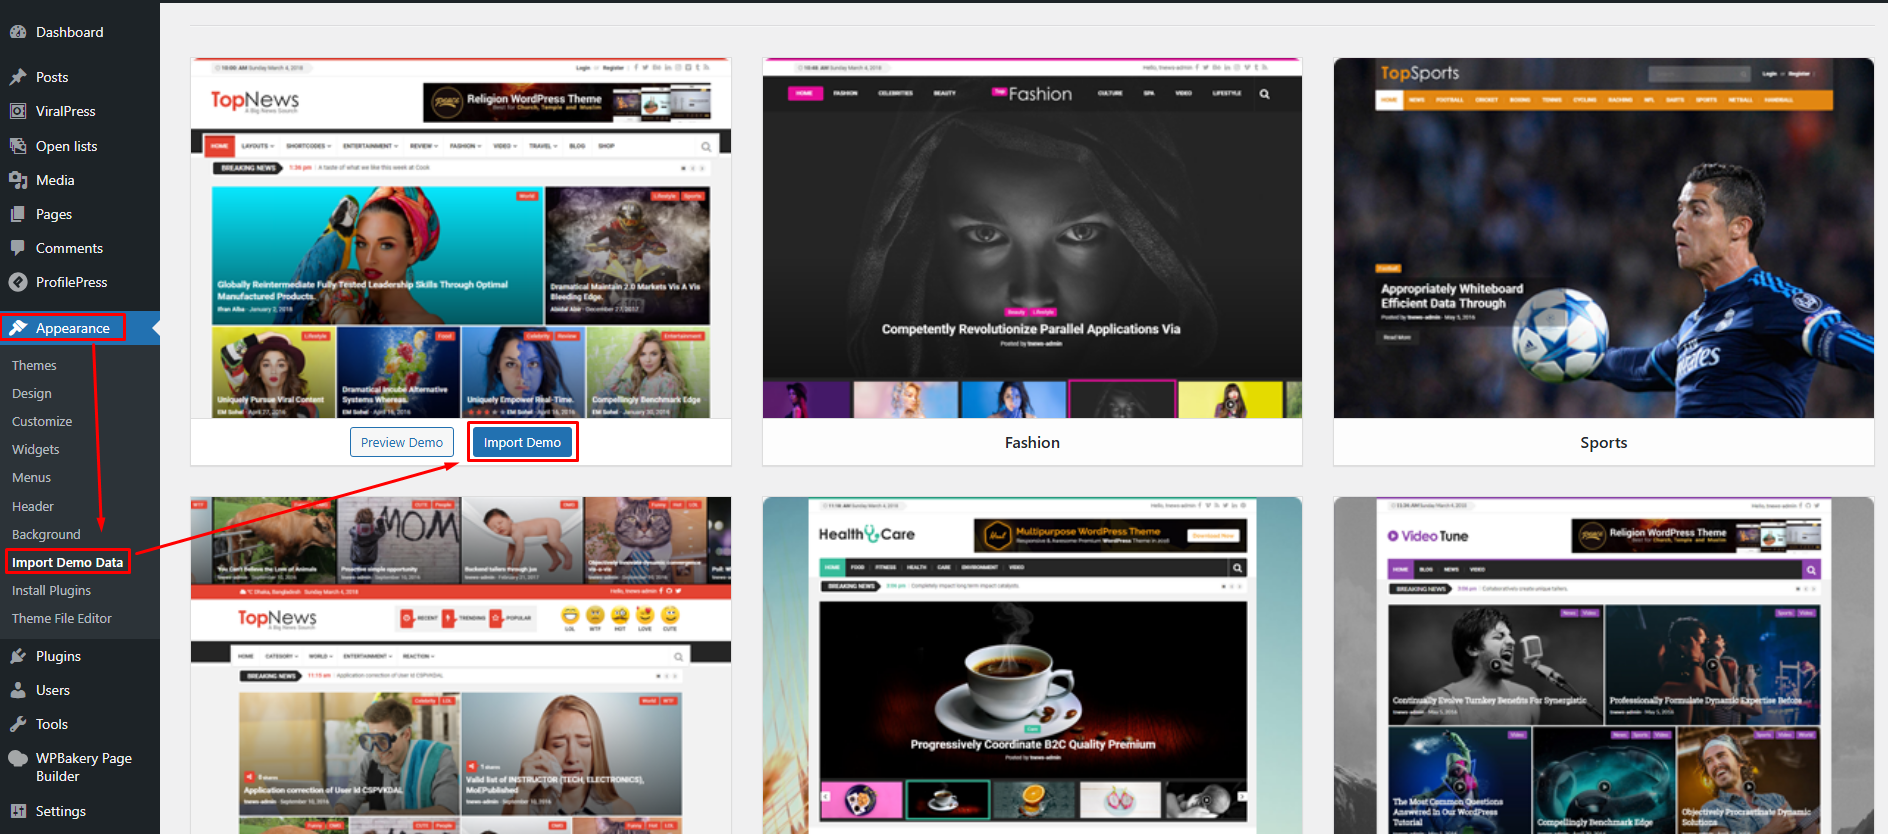
Task: Open Background submenu item
Action: tap(46, 534)
